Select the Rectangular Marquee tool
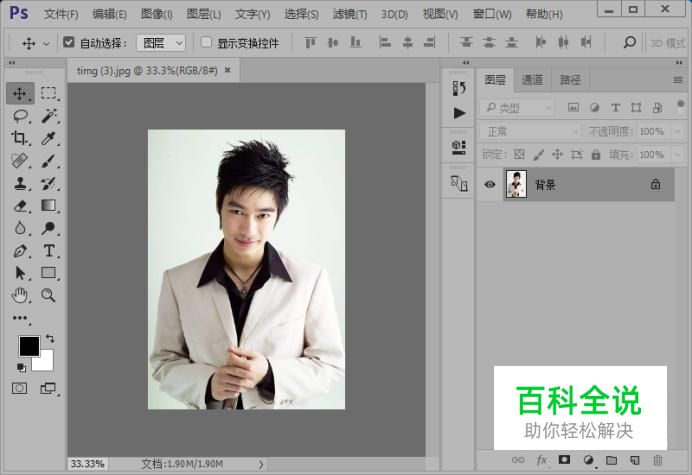692x475 pixels. pos(49,93)
